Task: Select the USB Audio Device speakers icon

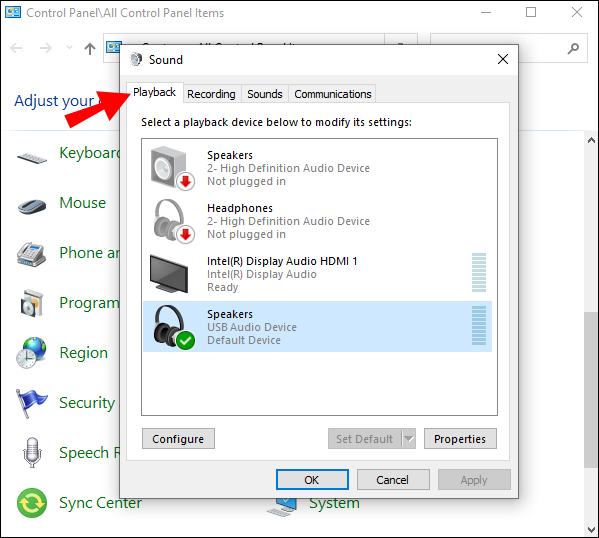Action: [x=174, y=327]
